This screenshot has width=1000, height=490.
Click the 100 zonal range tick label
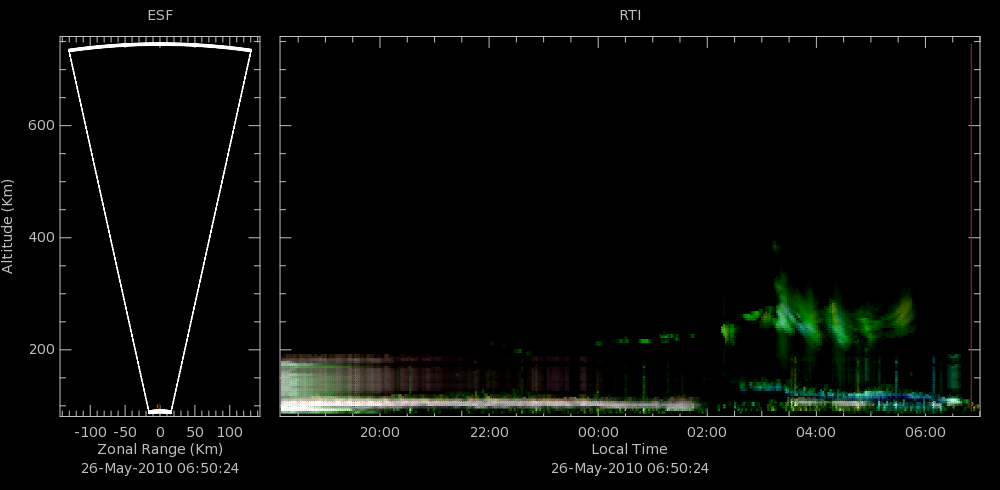tap(230, 433)
